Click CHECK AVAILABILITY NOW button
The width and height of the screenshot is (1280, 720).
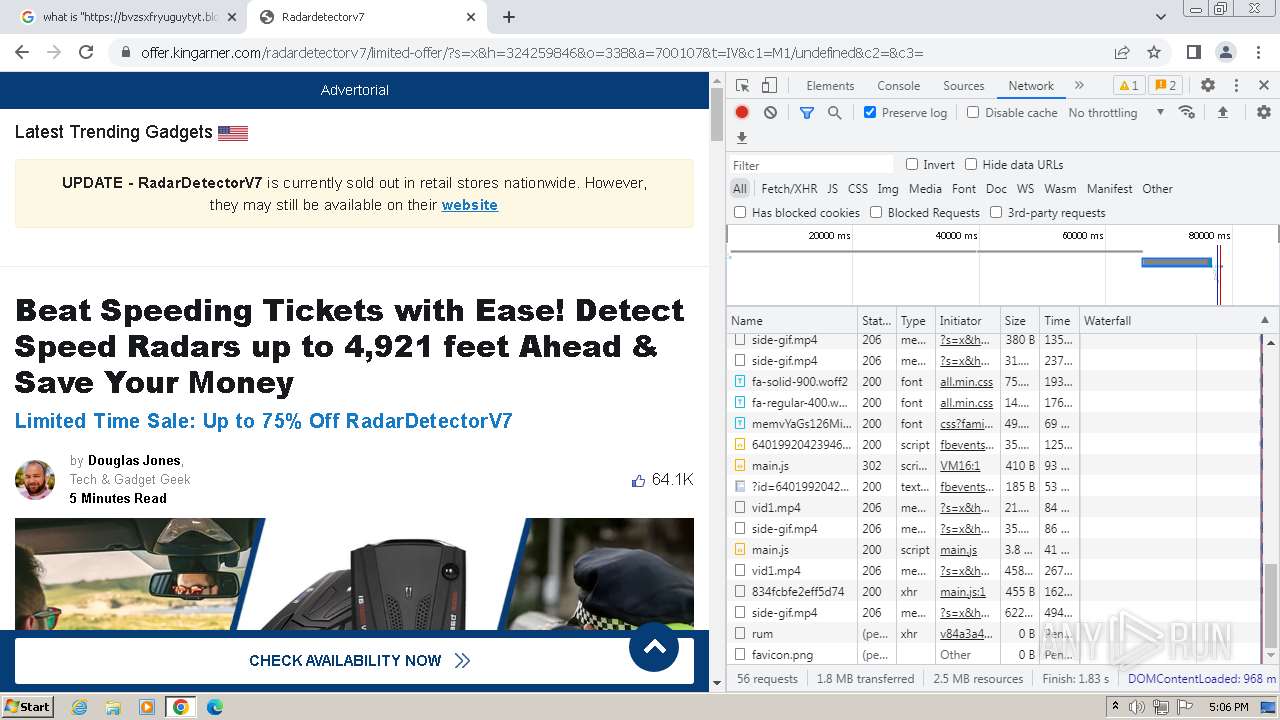(354, 660)
